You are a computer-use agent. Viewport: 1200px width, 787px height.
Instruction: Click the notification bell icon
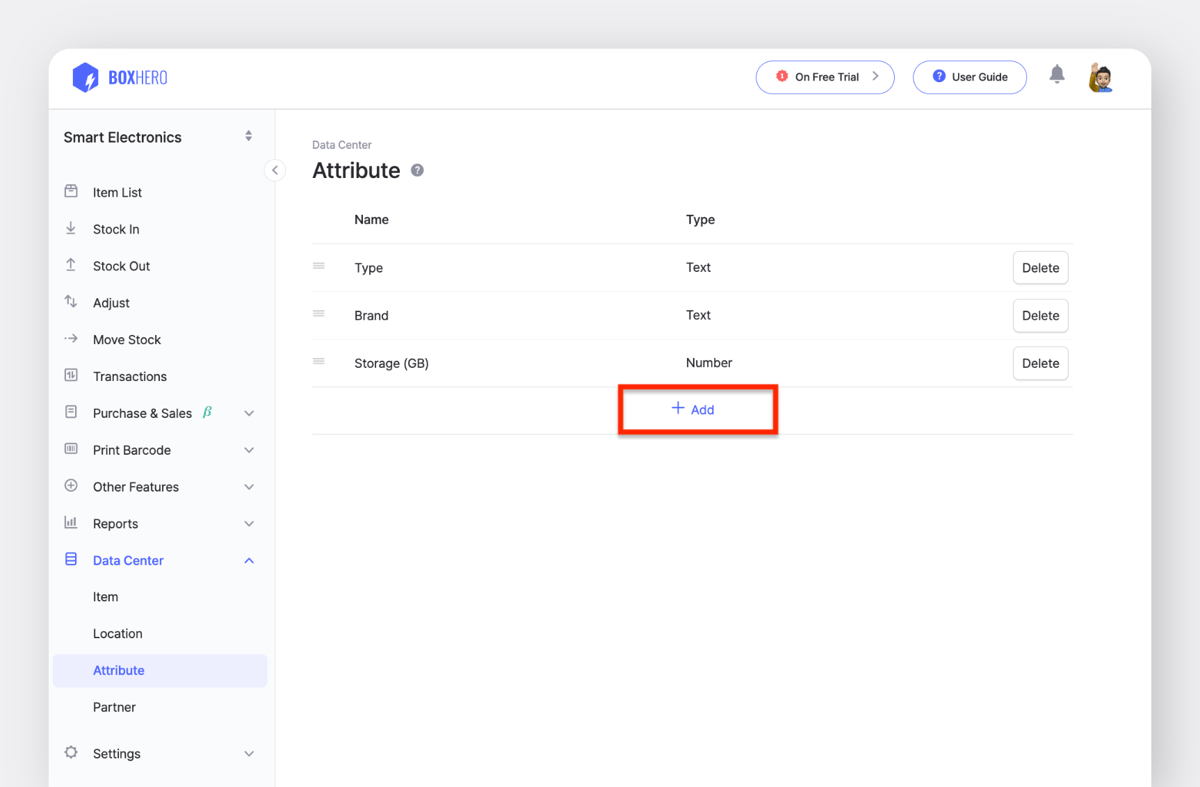pyautogui.click(x=1057, y=74)
